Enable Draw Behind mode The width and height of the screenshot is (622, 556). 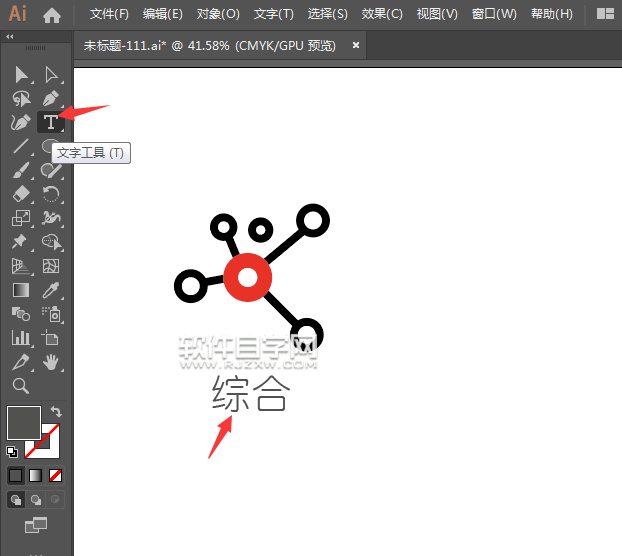tap(36, 500)
